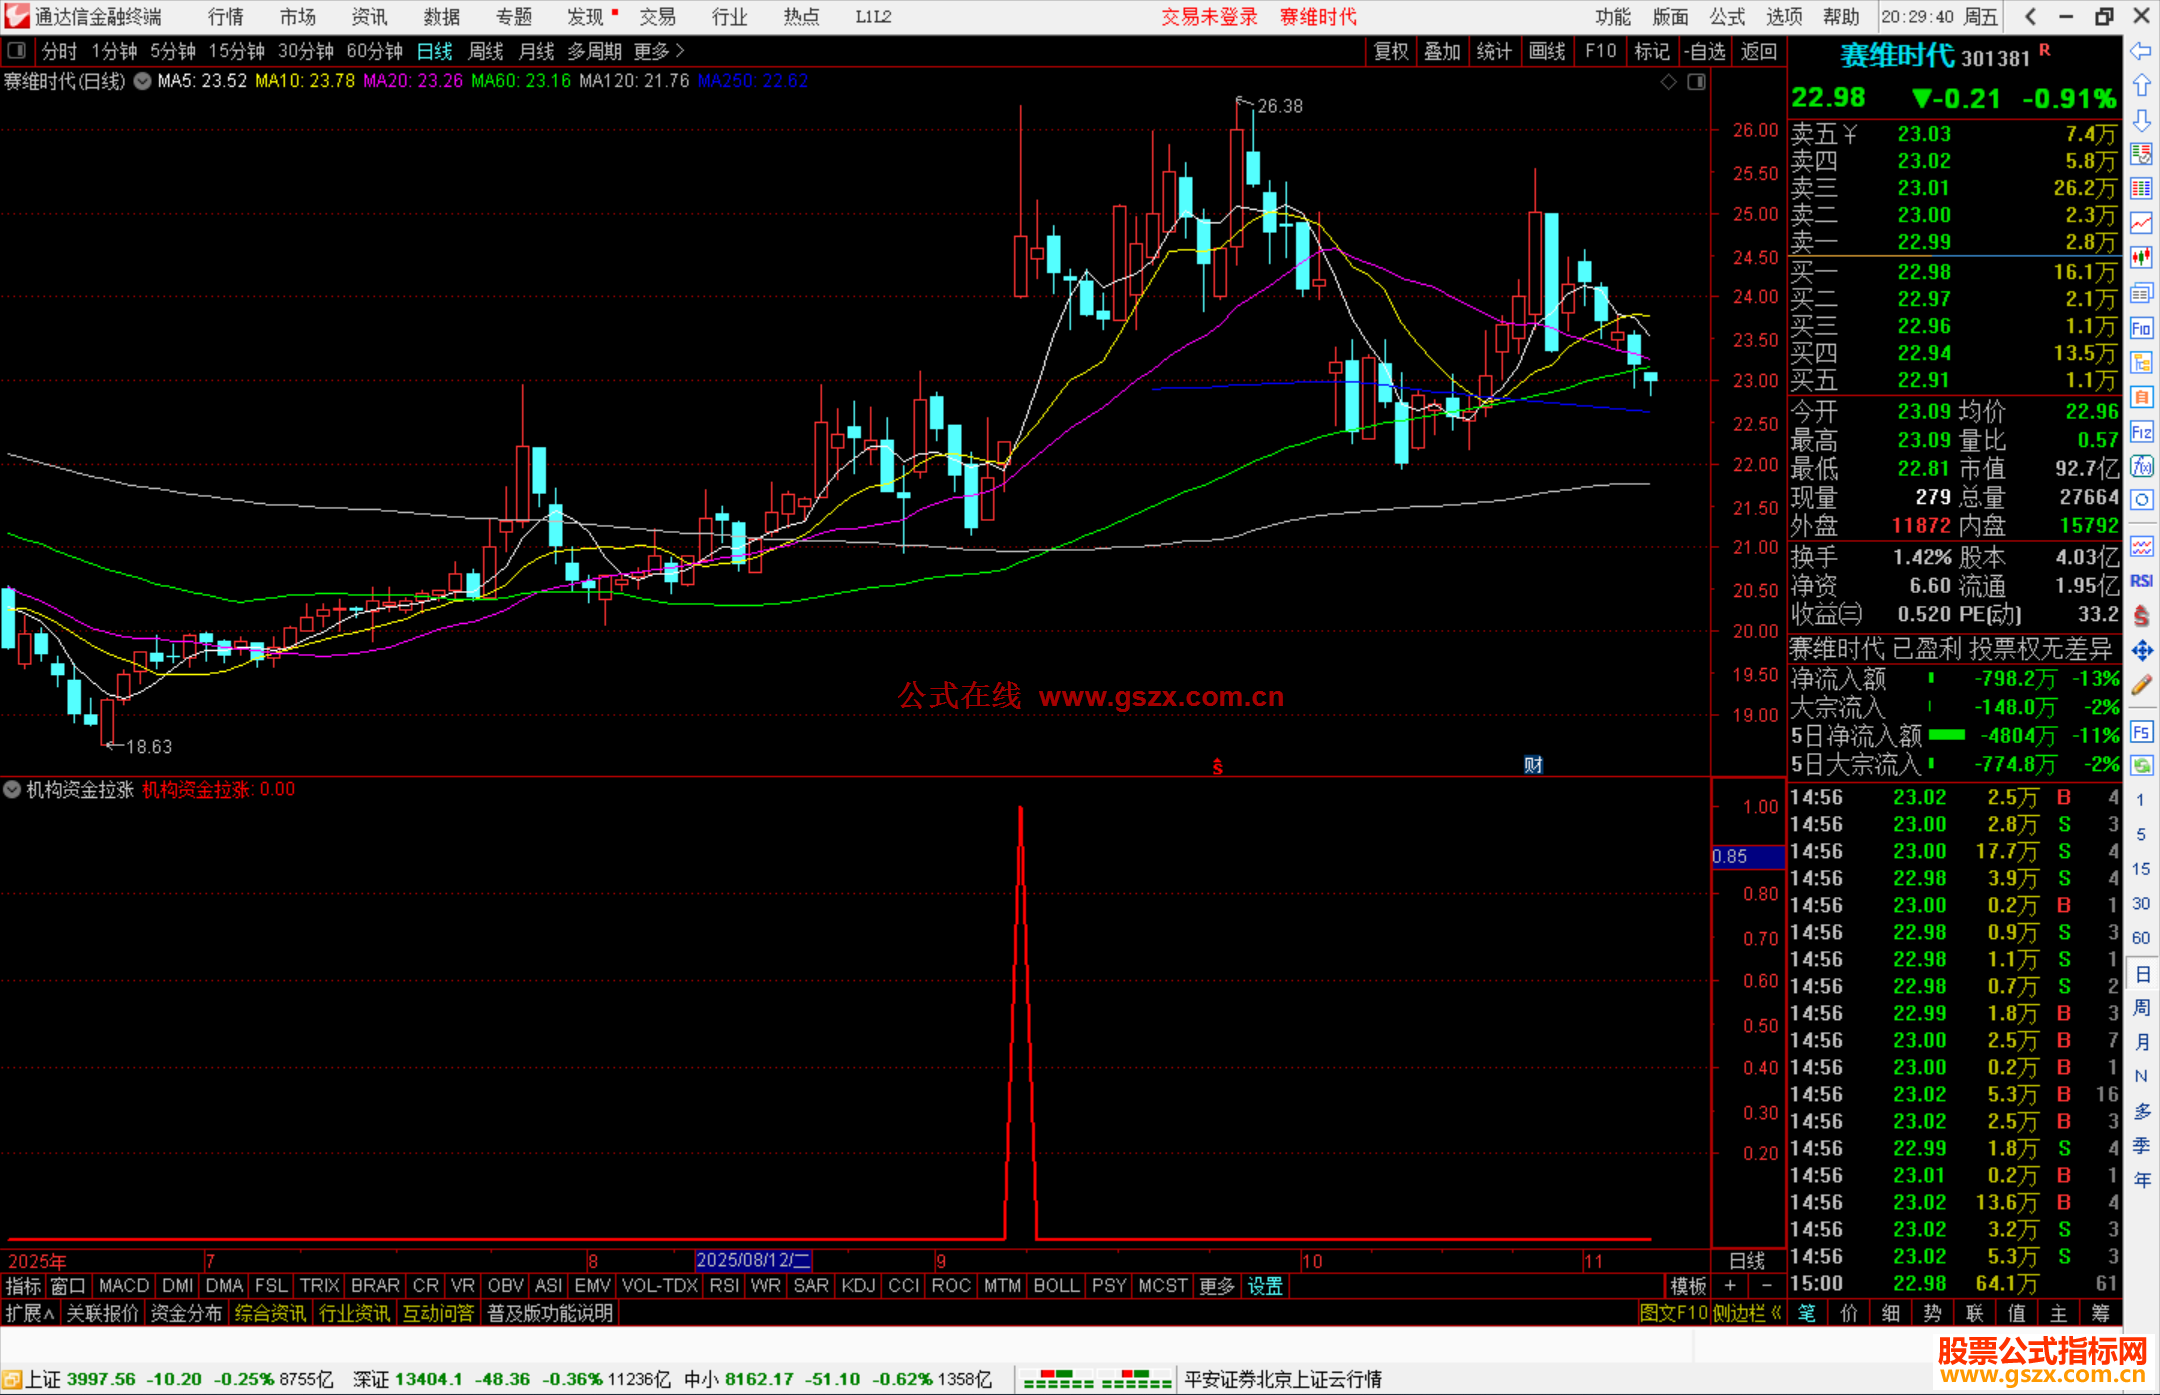Toggle the 机构资金拉涨 indicator round button
The image size is (2160, 1395).
point(12,789)
